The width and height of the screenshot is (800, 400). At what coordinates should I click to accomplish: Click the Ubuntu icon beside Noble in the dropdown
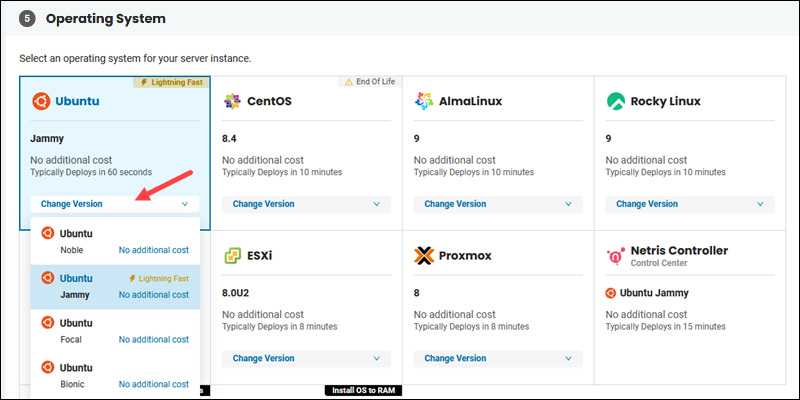tap(47, 233)
